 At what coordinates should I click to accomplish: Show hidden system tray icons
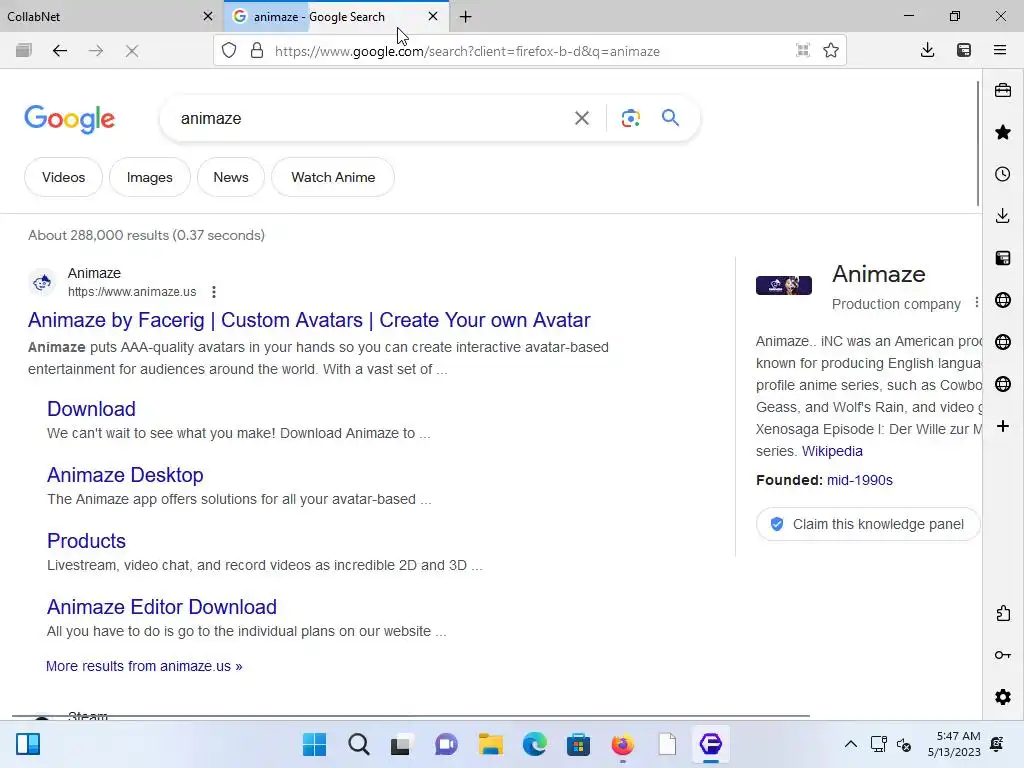850,744
